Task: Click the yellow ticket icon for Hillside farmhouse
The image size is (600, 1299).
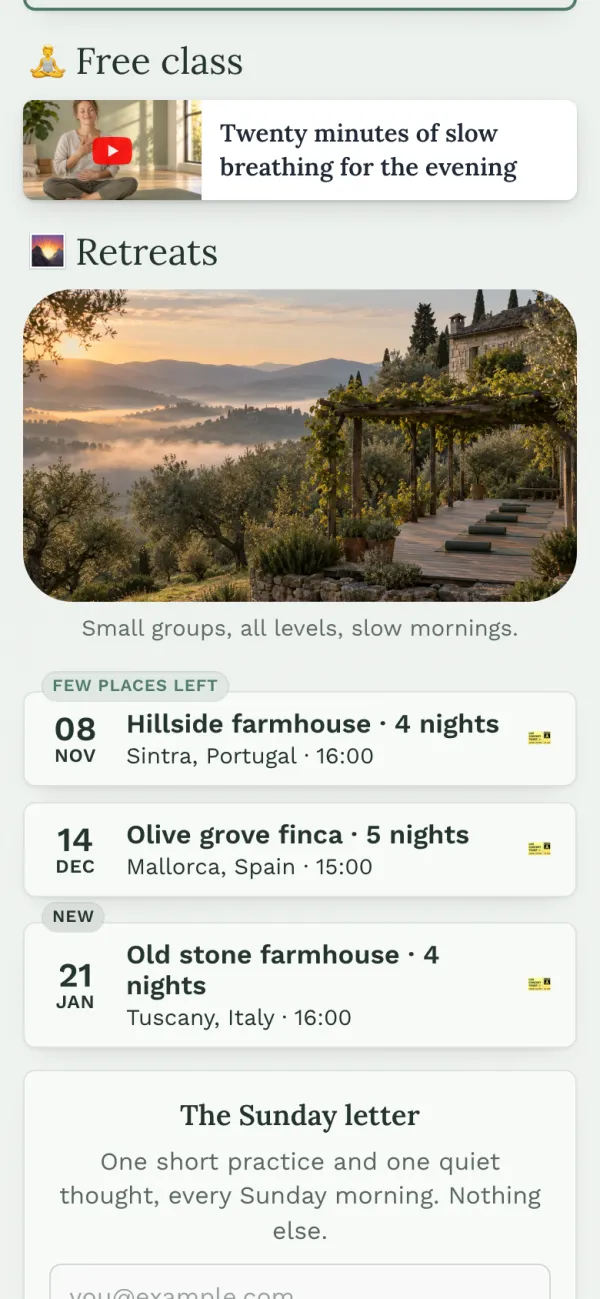Action: (539, 738)
